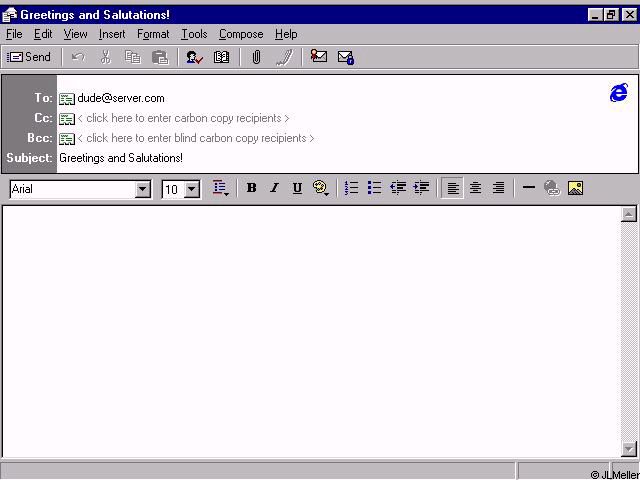The height and width of the screenshot is (480, 640).
Task: Undo the last action
Action: point(78,57)
